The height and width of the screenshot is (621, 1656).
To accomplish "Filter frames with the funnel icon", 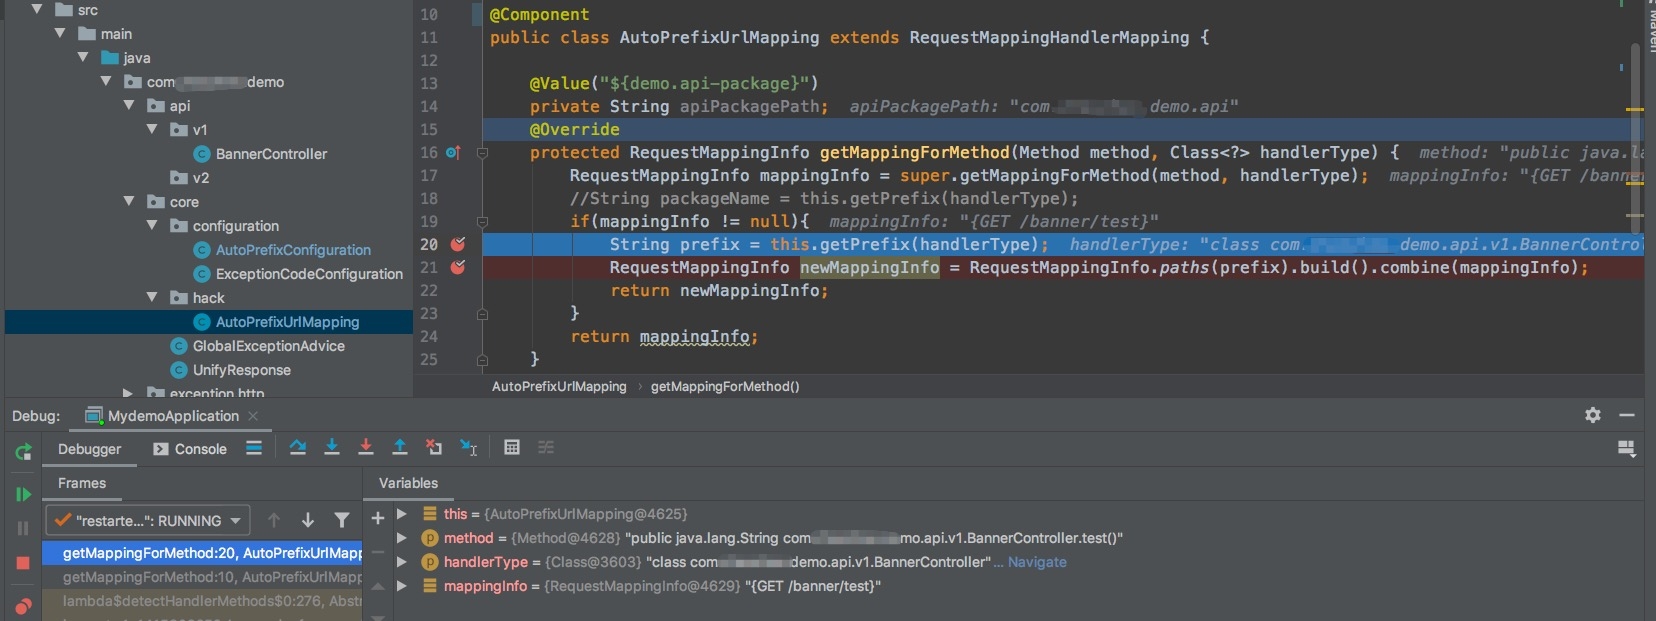I will 342,520.
